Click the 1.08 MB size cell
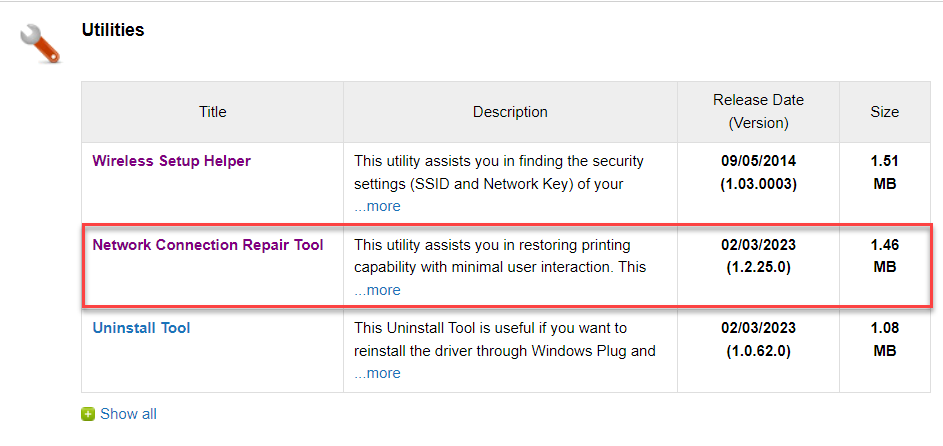 [x=884, y=339]
